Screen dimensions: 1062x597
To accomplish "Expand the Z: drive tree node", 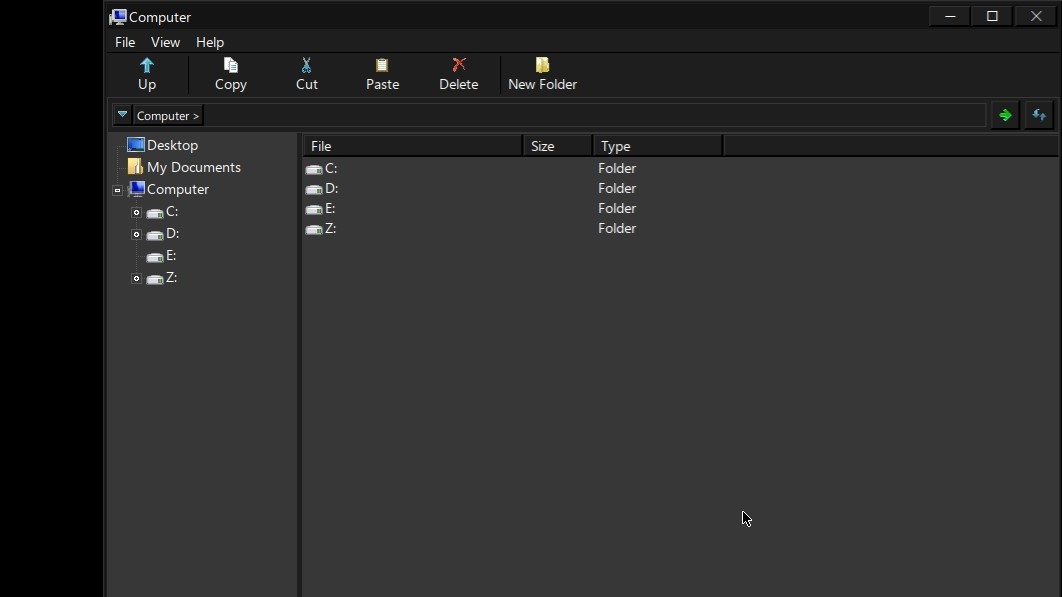I will click(x=137, y=278).
